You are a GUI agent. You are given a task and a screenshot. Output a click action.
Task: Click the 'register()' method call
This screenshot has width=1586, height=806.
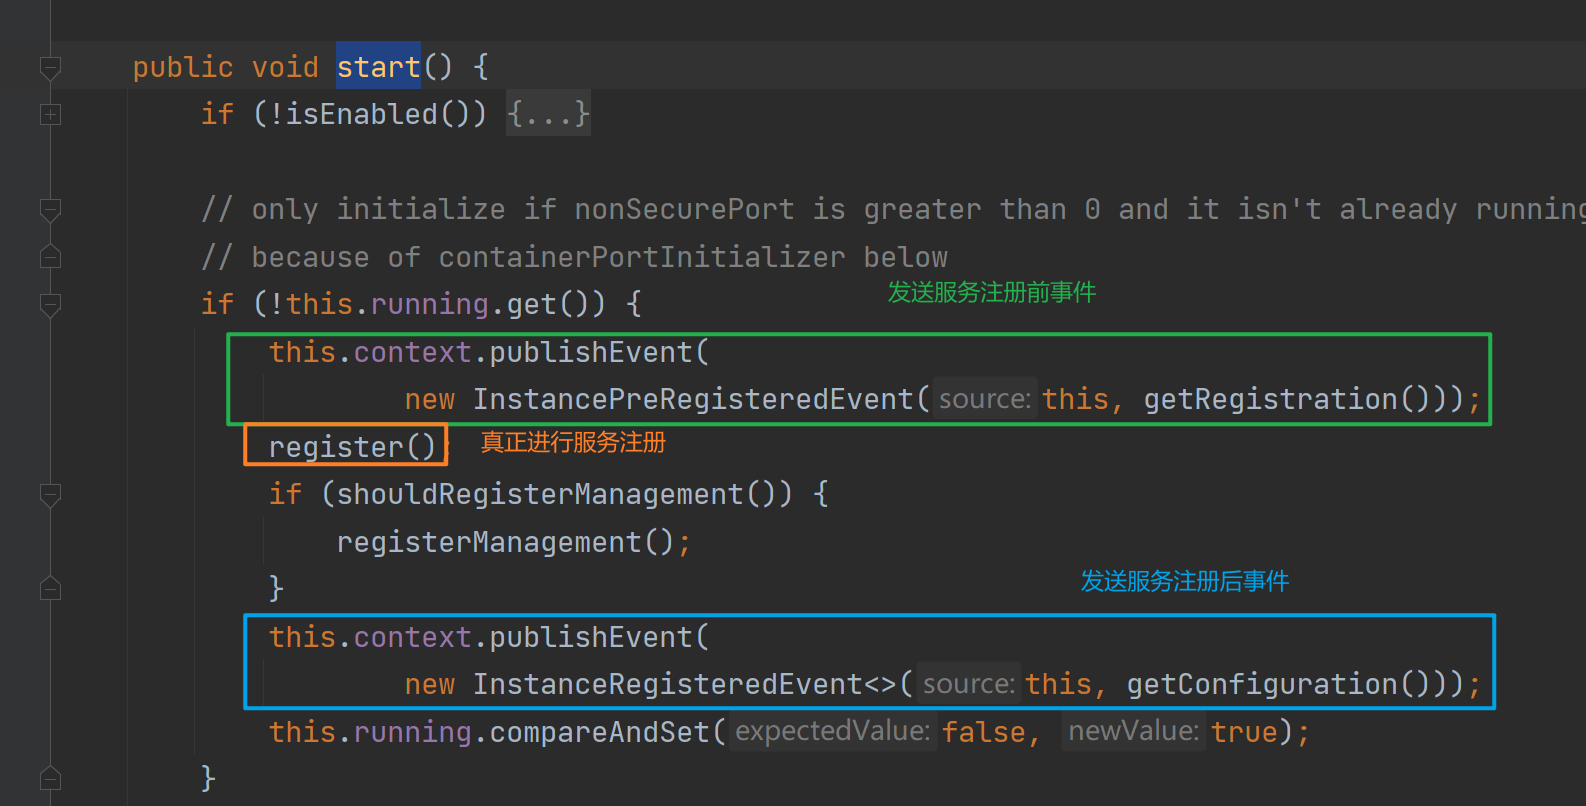click(353, 446)
